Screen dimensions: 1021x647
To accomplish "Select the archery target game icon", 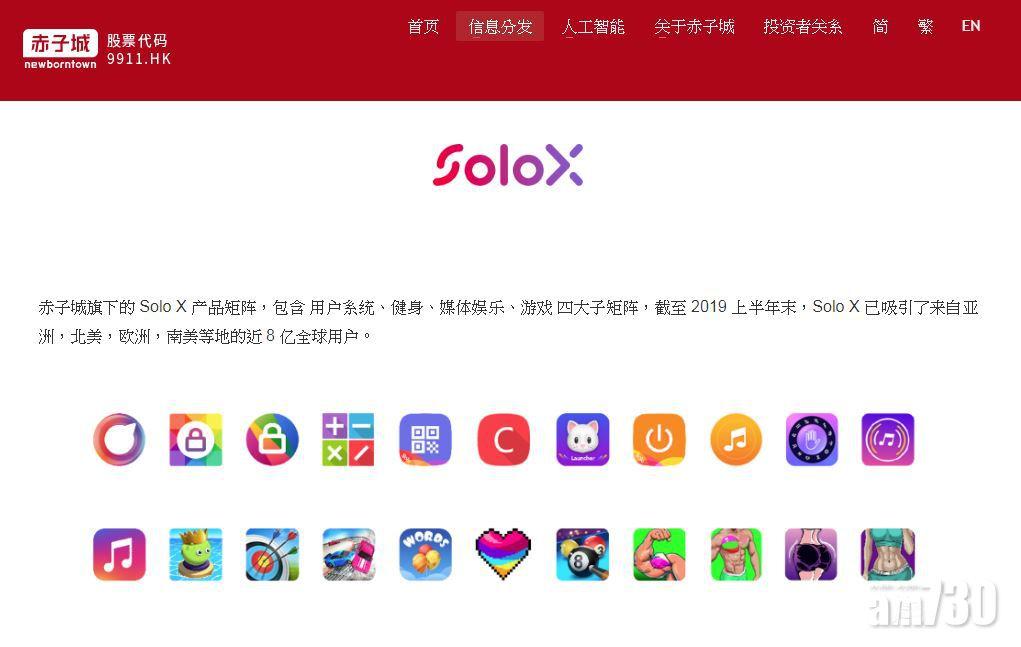I will 272,555.
